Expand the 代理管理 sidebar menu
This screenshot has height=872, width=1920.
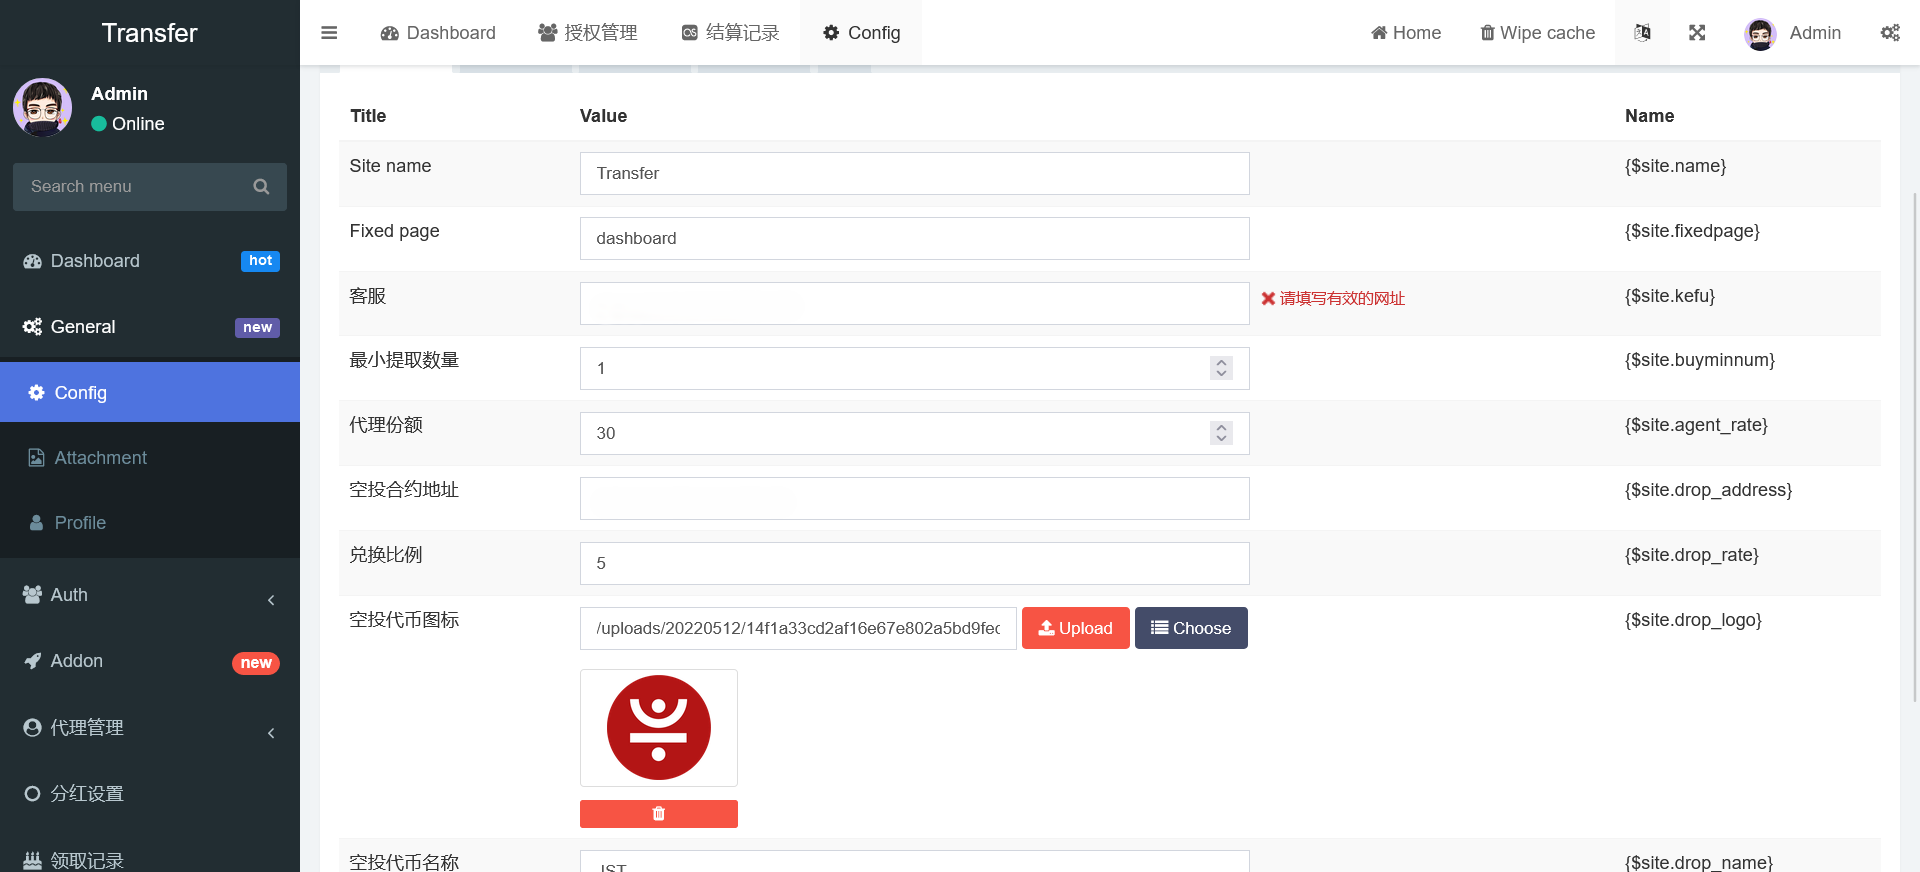pyautogui.click(x=150, y=728)
